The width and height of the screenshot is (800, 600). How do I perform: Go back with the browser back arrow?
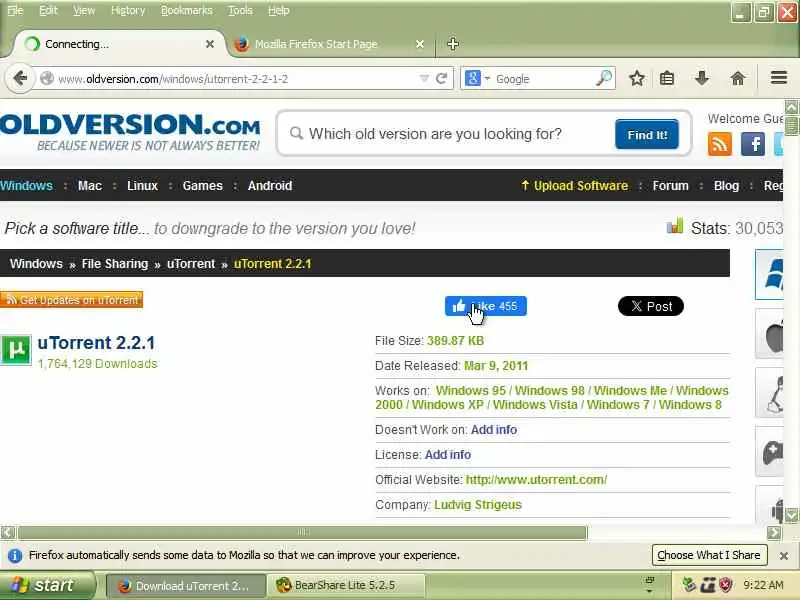click(20, 79)
